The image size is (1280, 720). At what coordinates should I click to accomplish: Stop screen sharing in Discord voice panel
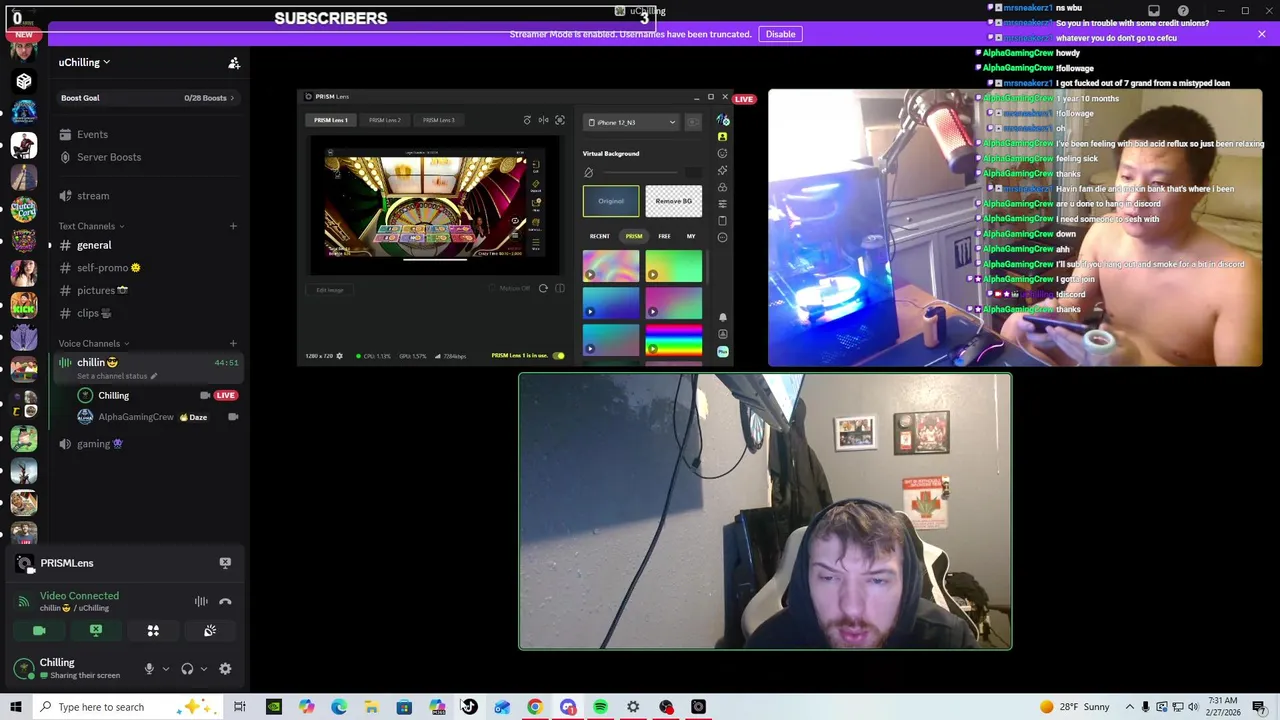[x=96, y=631]
